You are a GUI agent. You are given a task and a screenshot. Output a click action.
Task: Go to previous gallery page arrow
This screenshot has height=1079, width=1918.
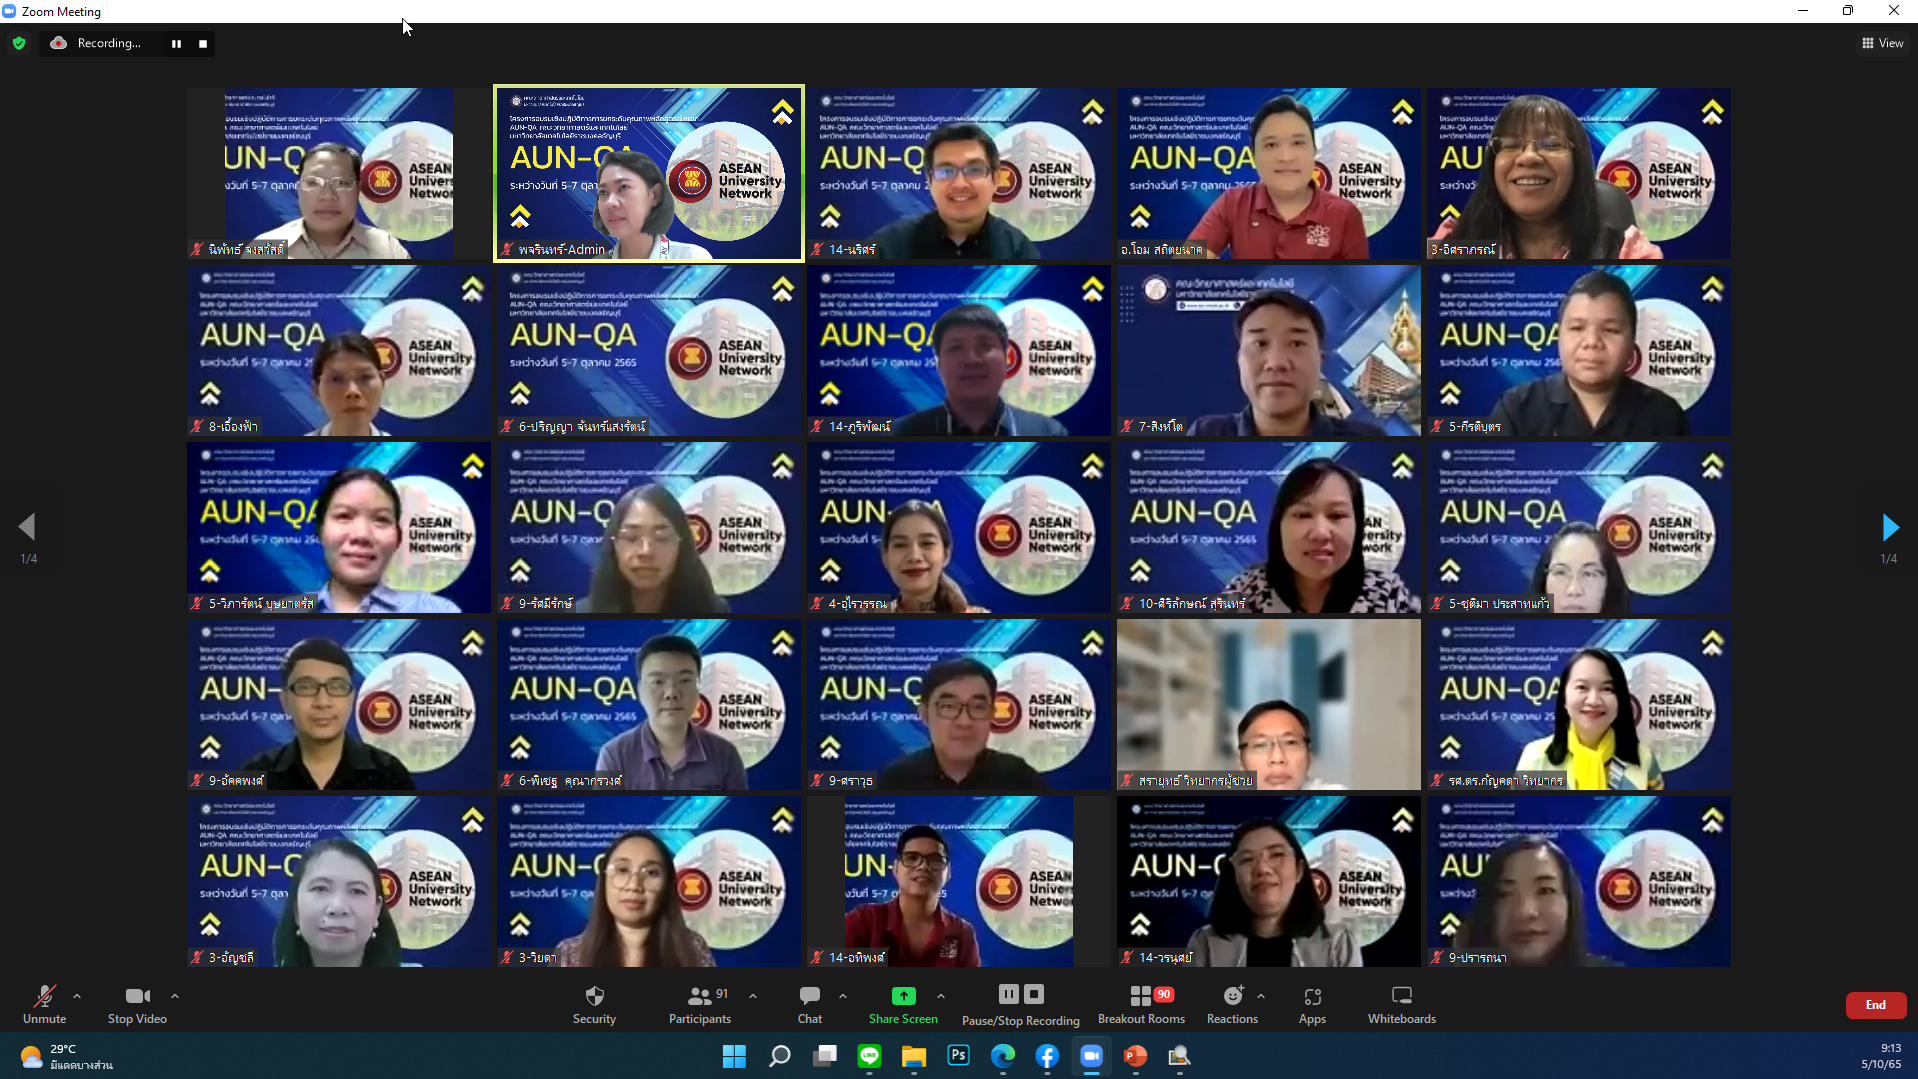pyautogui.click(x=27, y=527)
